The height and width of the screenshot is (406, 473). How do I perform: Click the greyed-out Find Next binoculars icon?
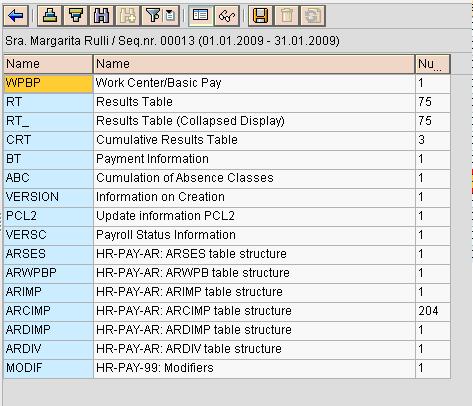coord(127,16)
